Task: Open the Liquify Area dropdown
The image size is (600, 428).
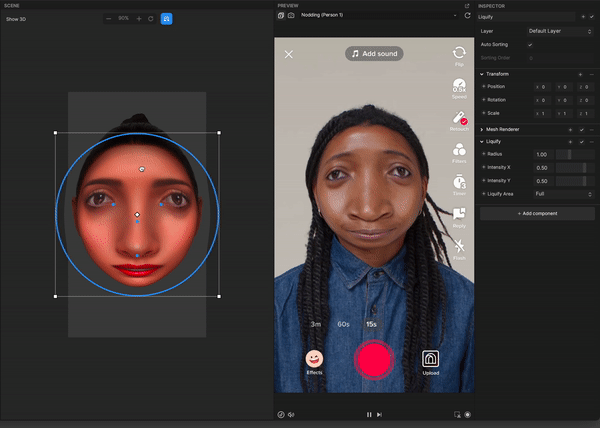Action: pos(564,194)
